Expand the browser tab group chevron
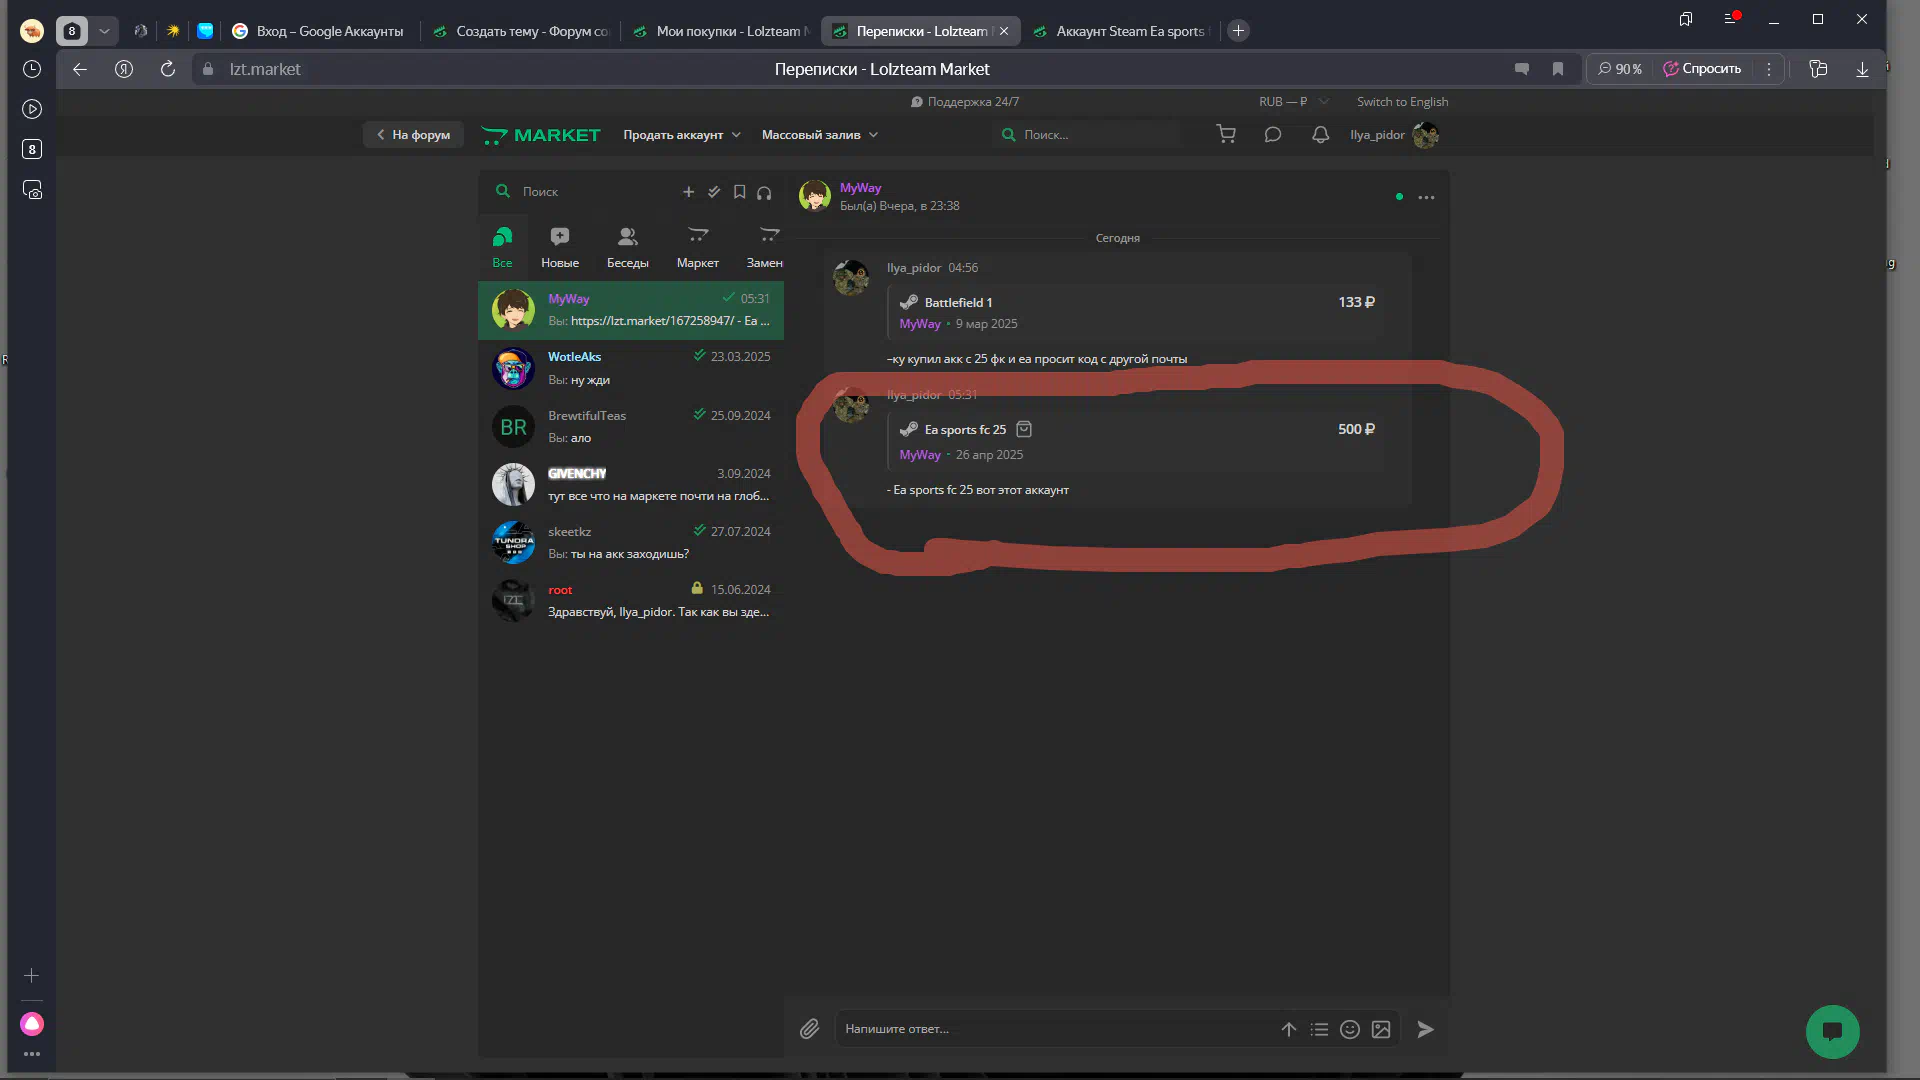 pos(104,31)
